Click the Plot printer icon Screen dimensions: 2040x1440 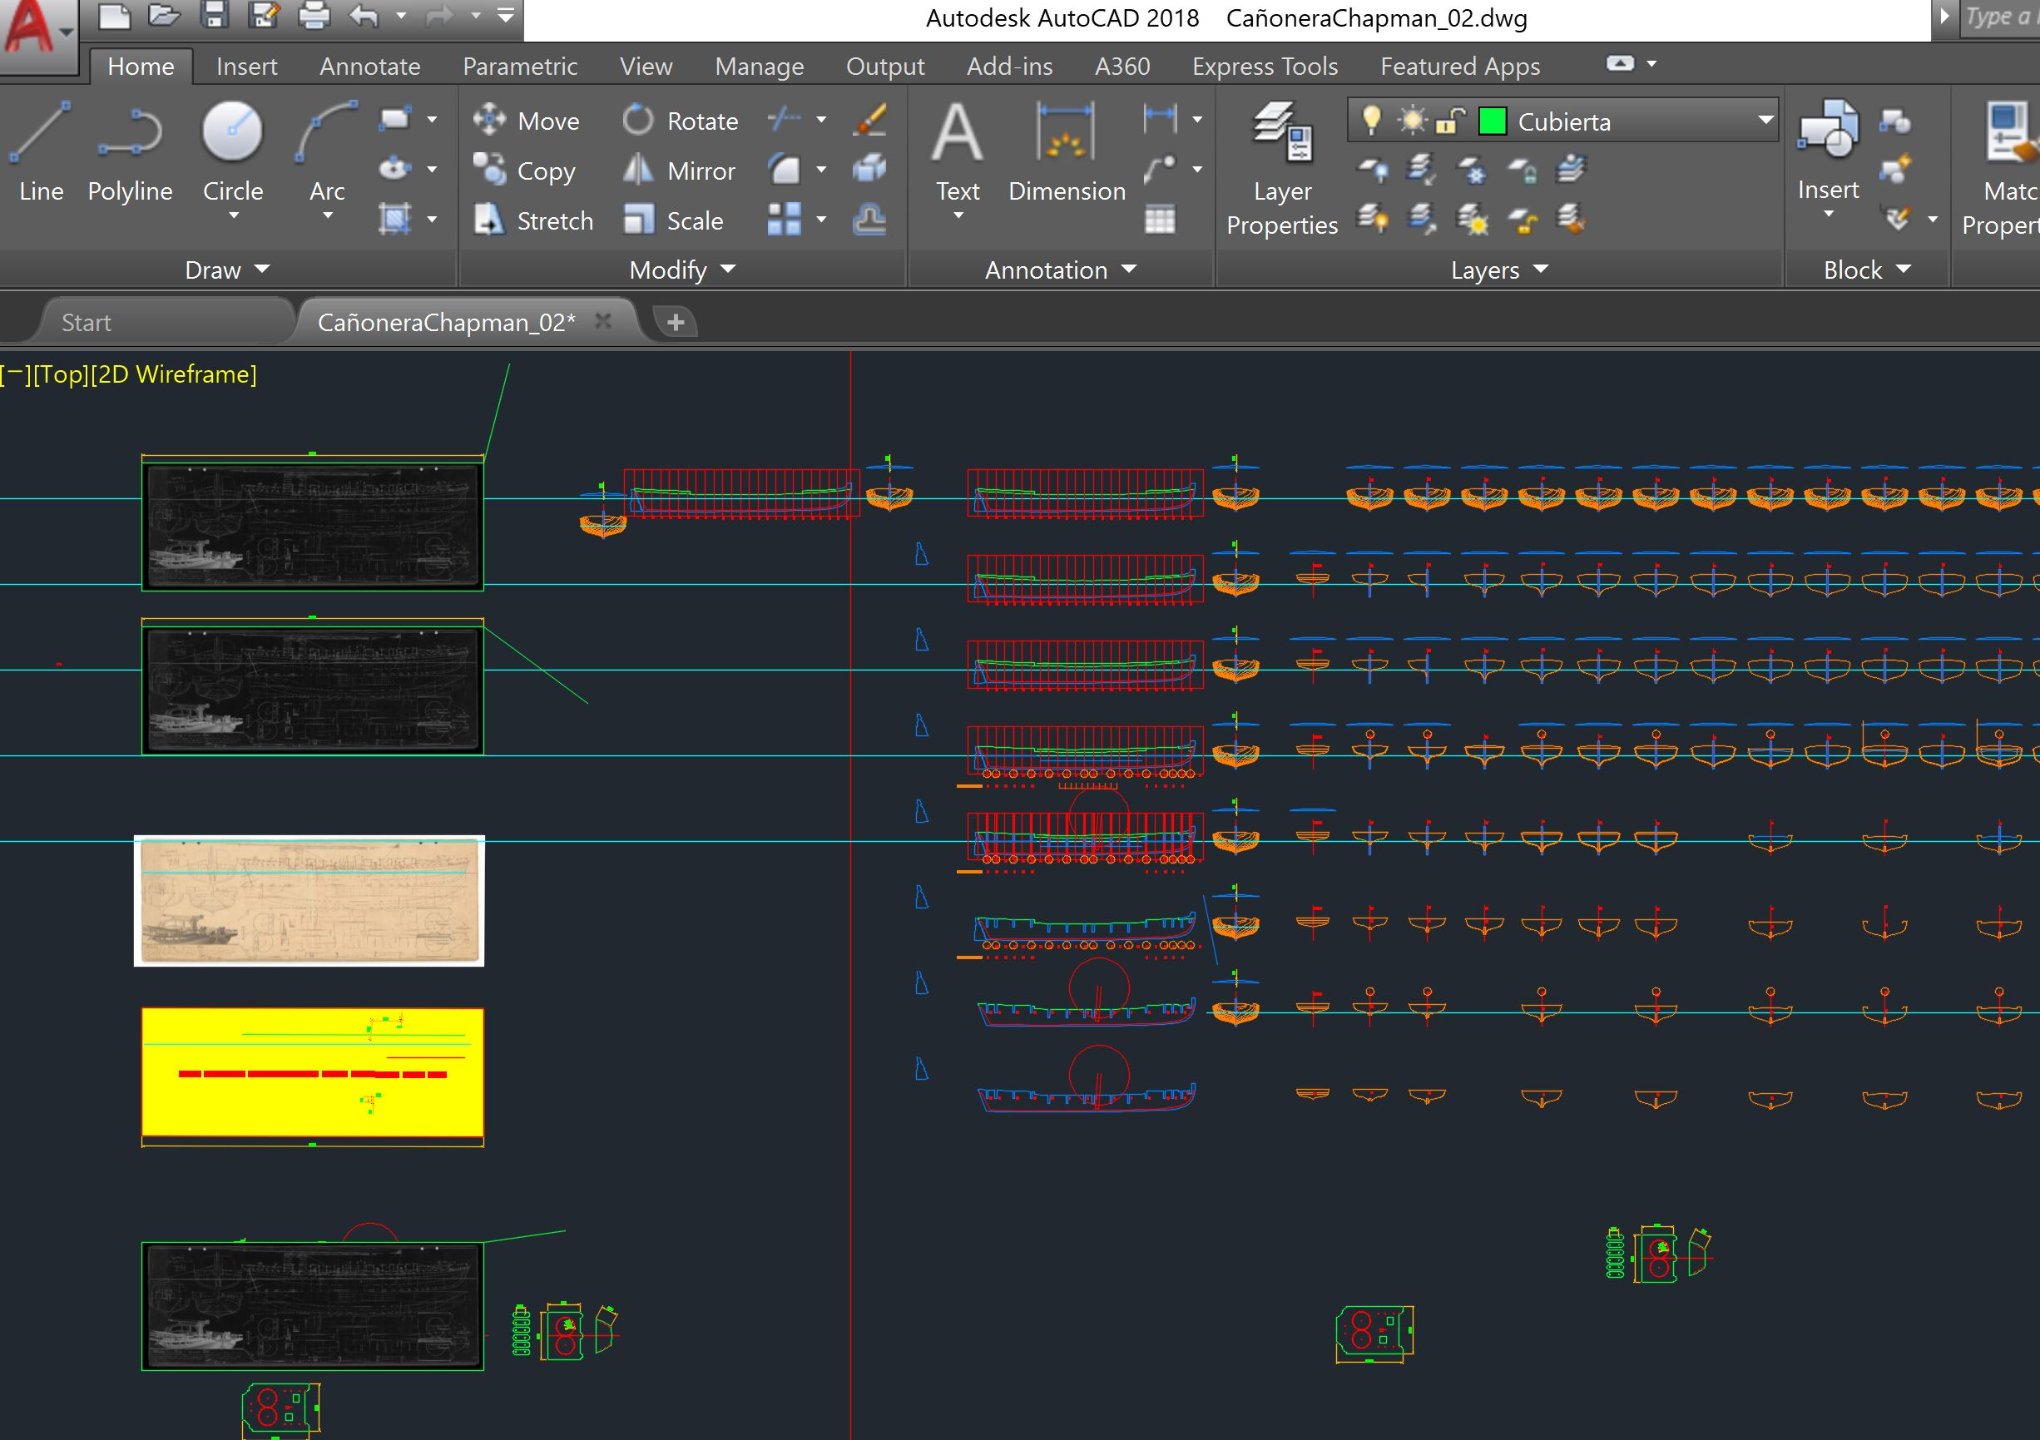point(314,16)
